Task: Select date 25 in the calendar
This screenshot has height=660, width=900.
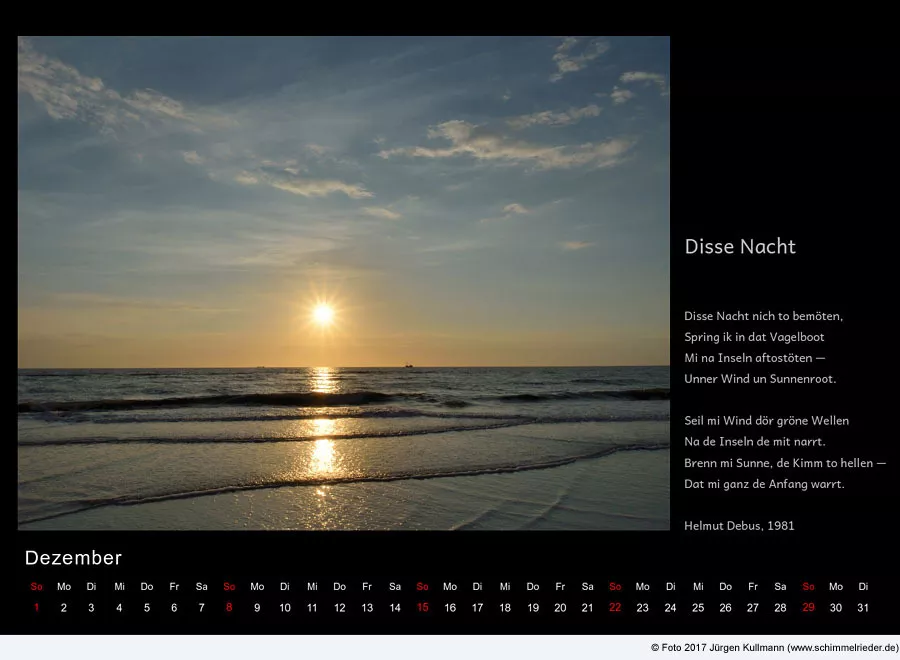Action: point(698,607)
